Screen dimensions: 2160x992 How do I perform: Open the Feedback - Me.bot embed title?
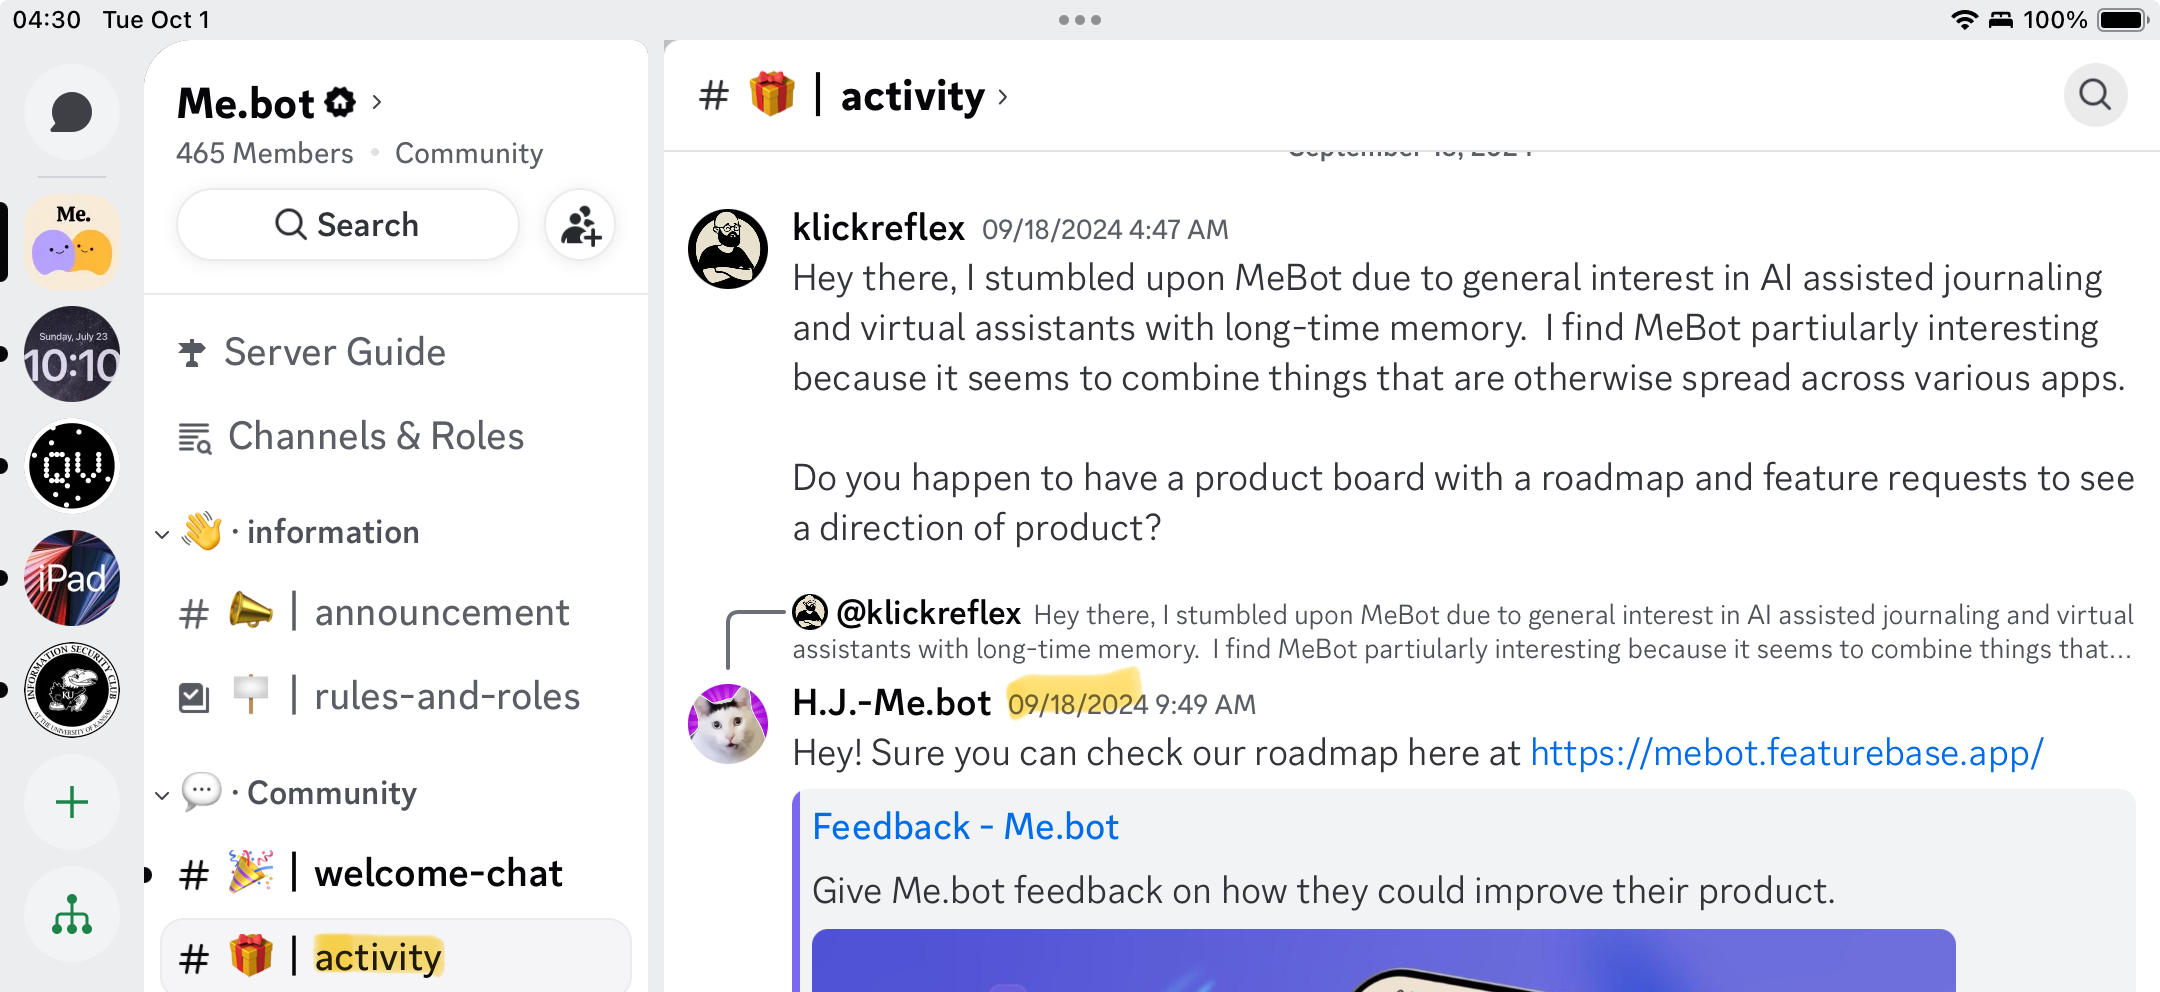[x=965, y=827]
